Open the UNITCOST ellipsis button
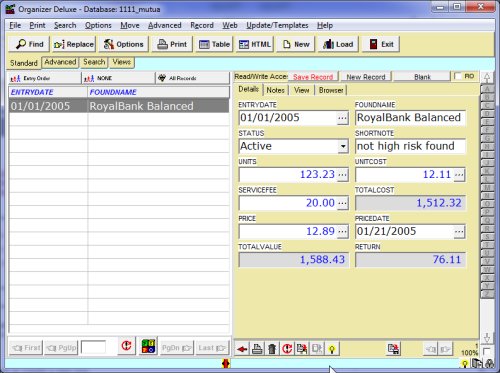This screenshot has width=500, height=373. (x=459, y=175)
